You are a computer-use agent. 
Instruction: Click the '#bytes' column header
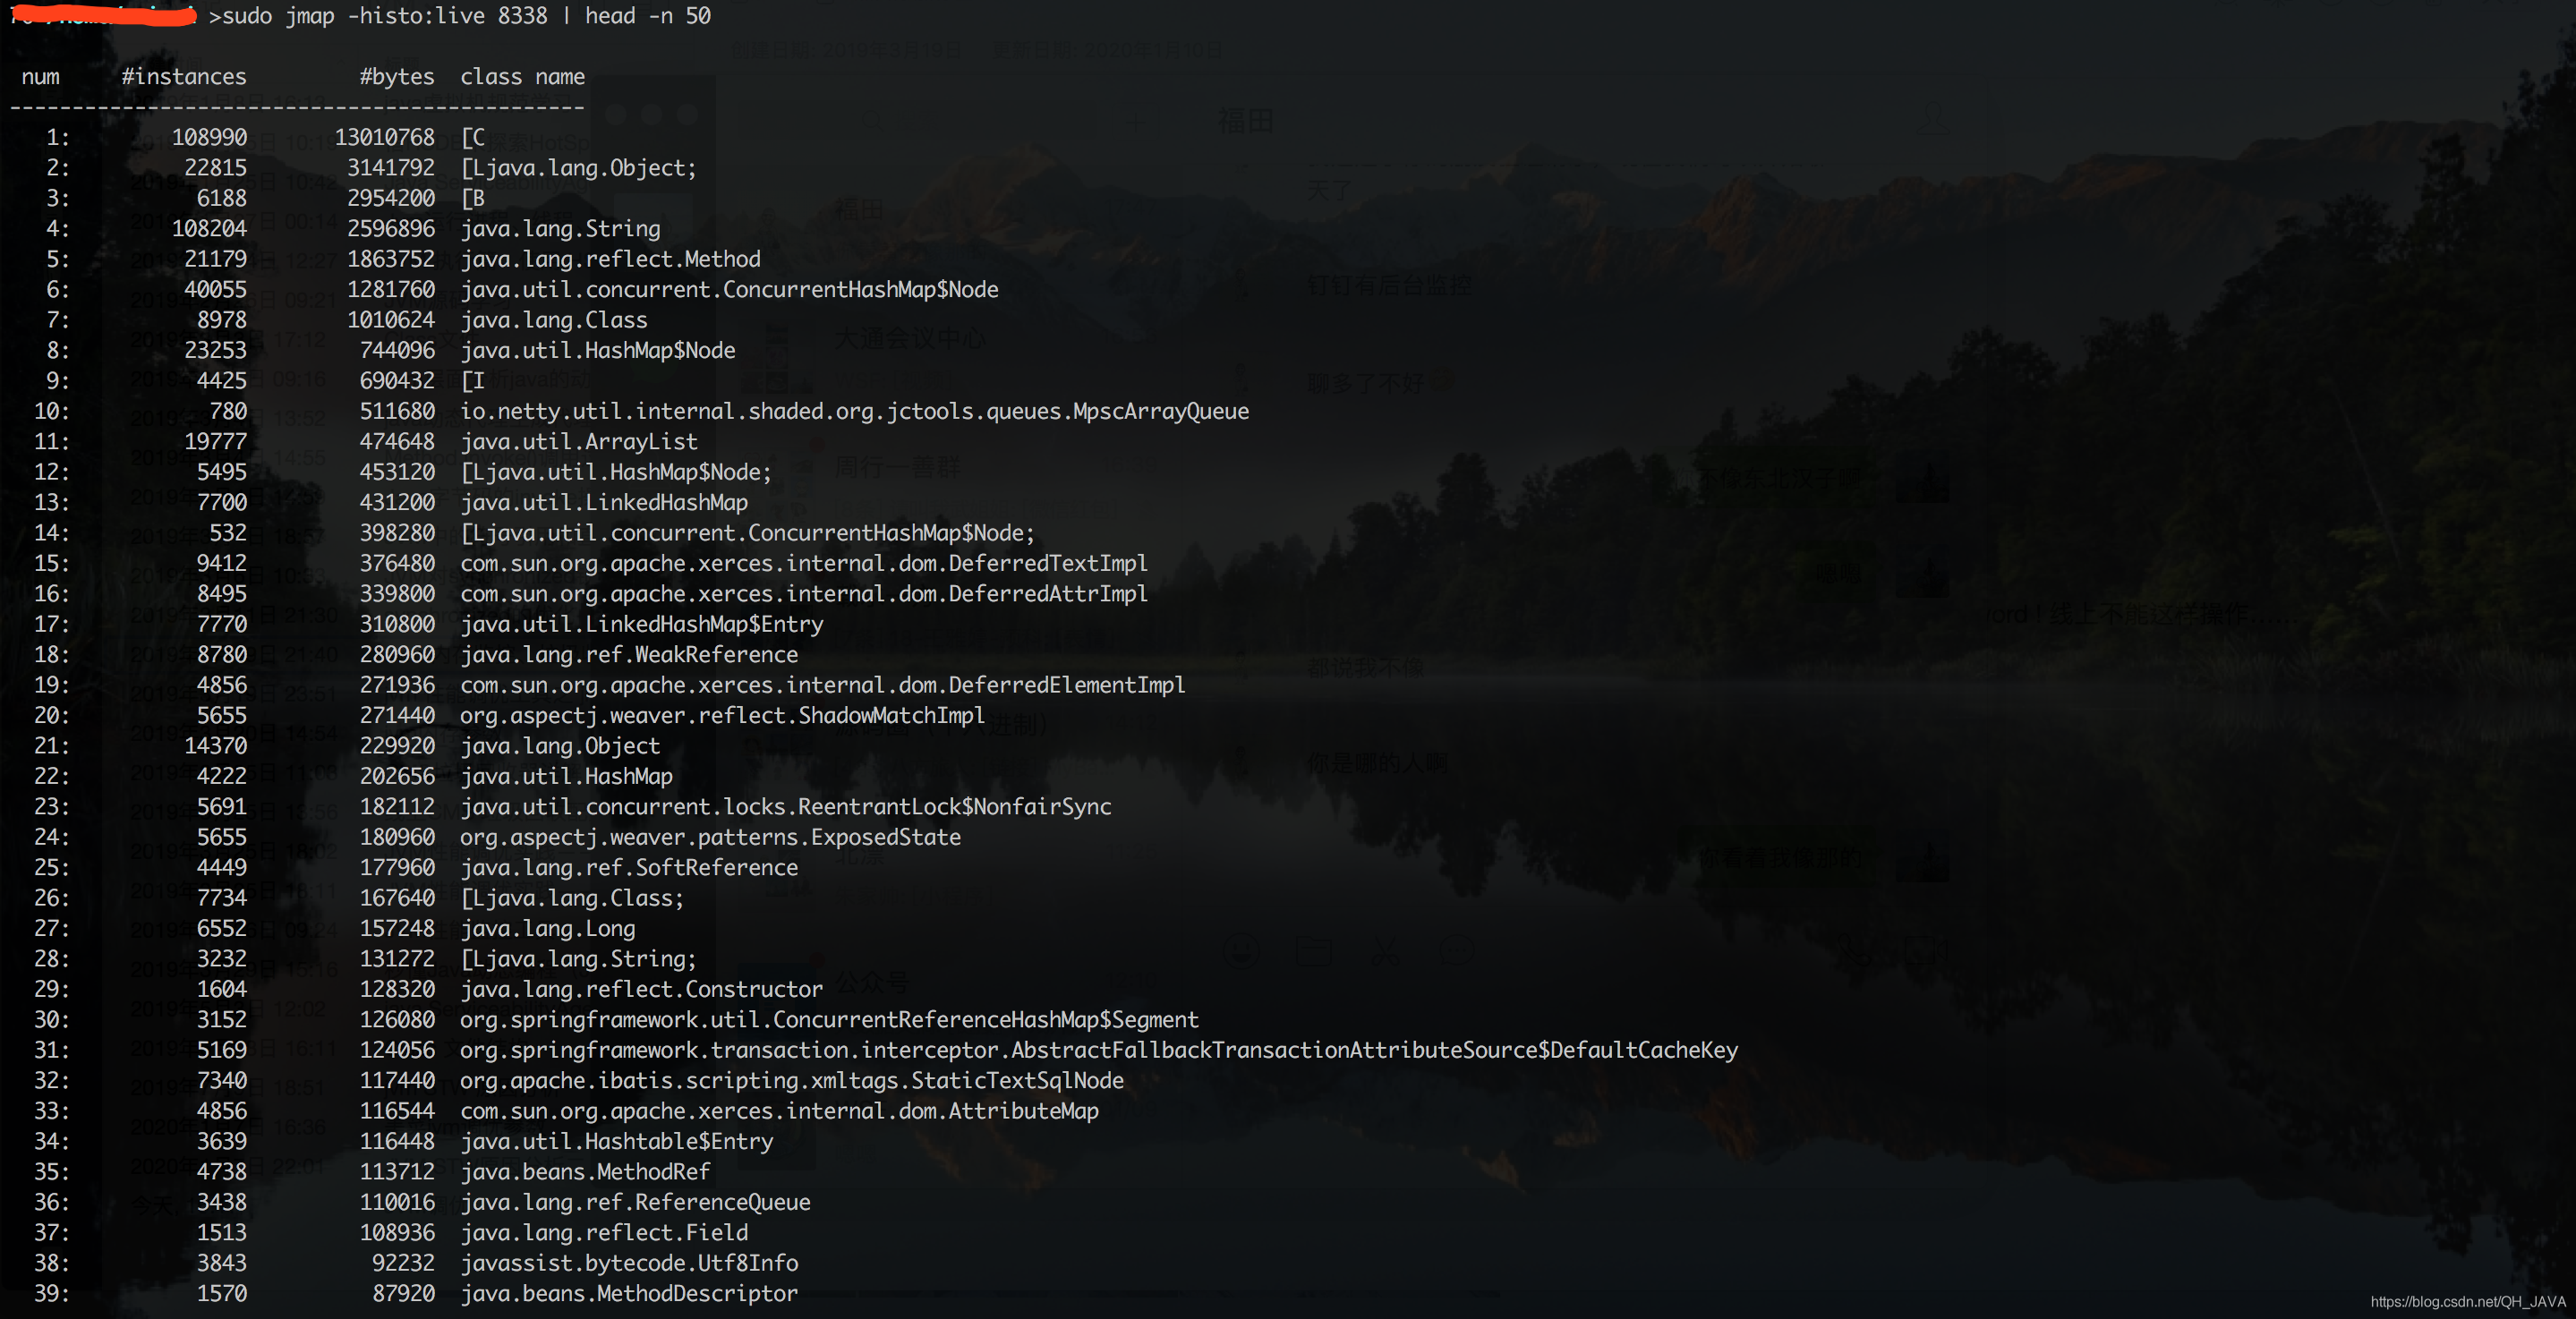(x=396, y=77)
